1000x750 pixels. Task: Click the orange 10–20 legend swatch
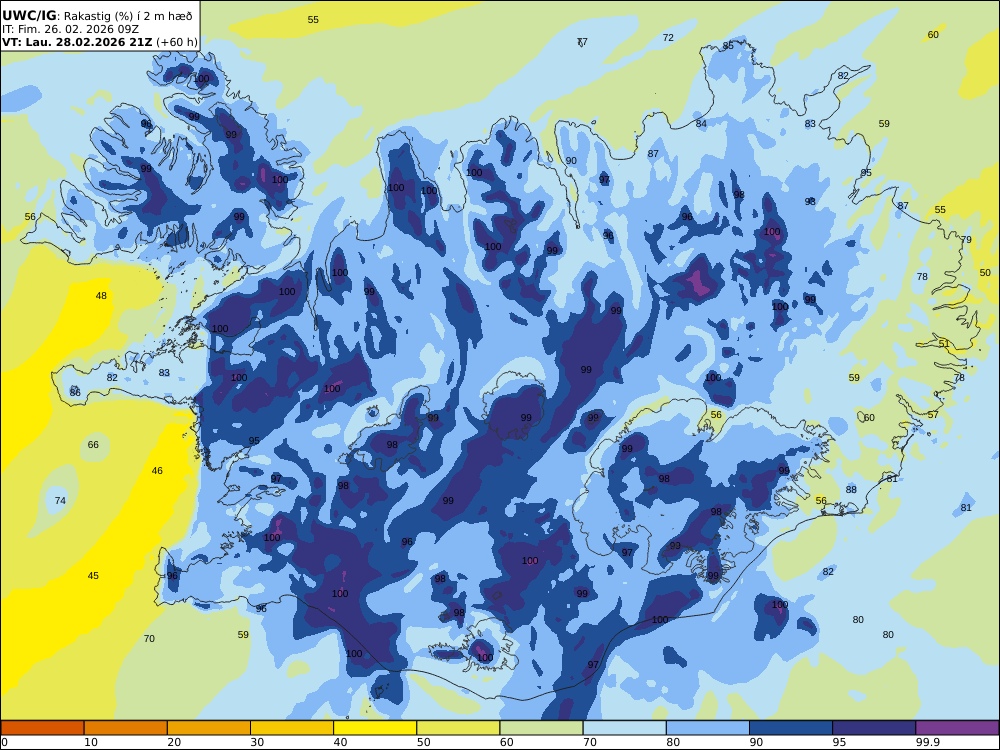[126, 728]
